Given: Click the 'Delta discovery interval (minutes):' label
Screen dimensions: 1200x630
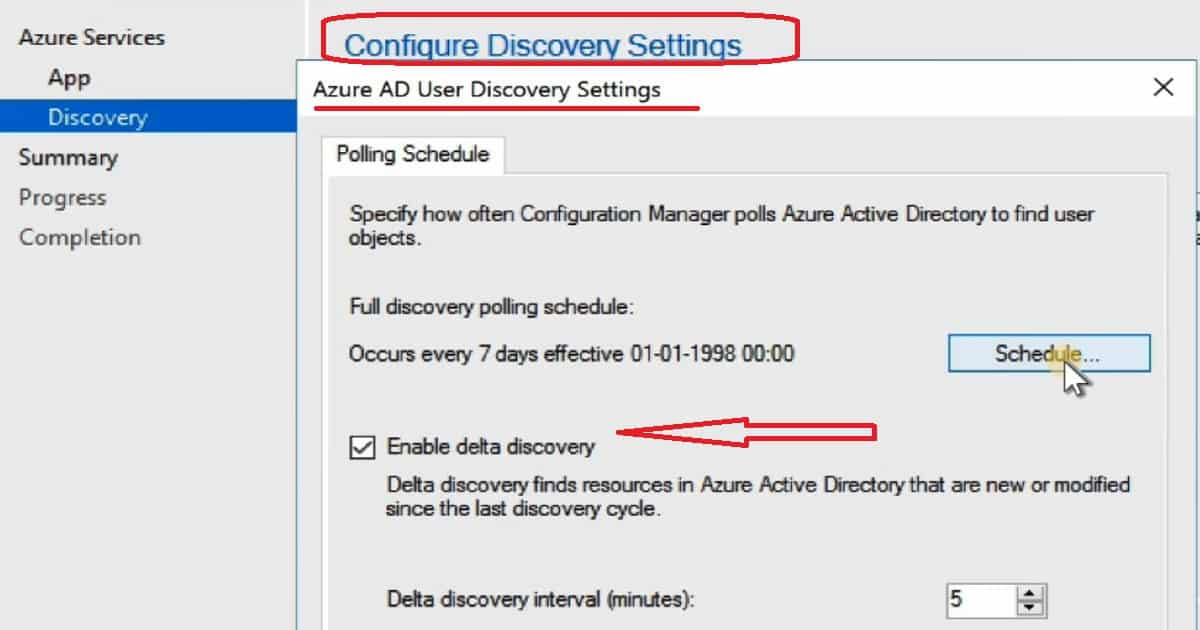Looking at the screenshot, I should (540, 600).
